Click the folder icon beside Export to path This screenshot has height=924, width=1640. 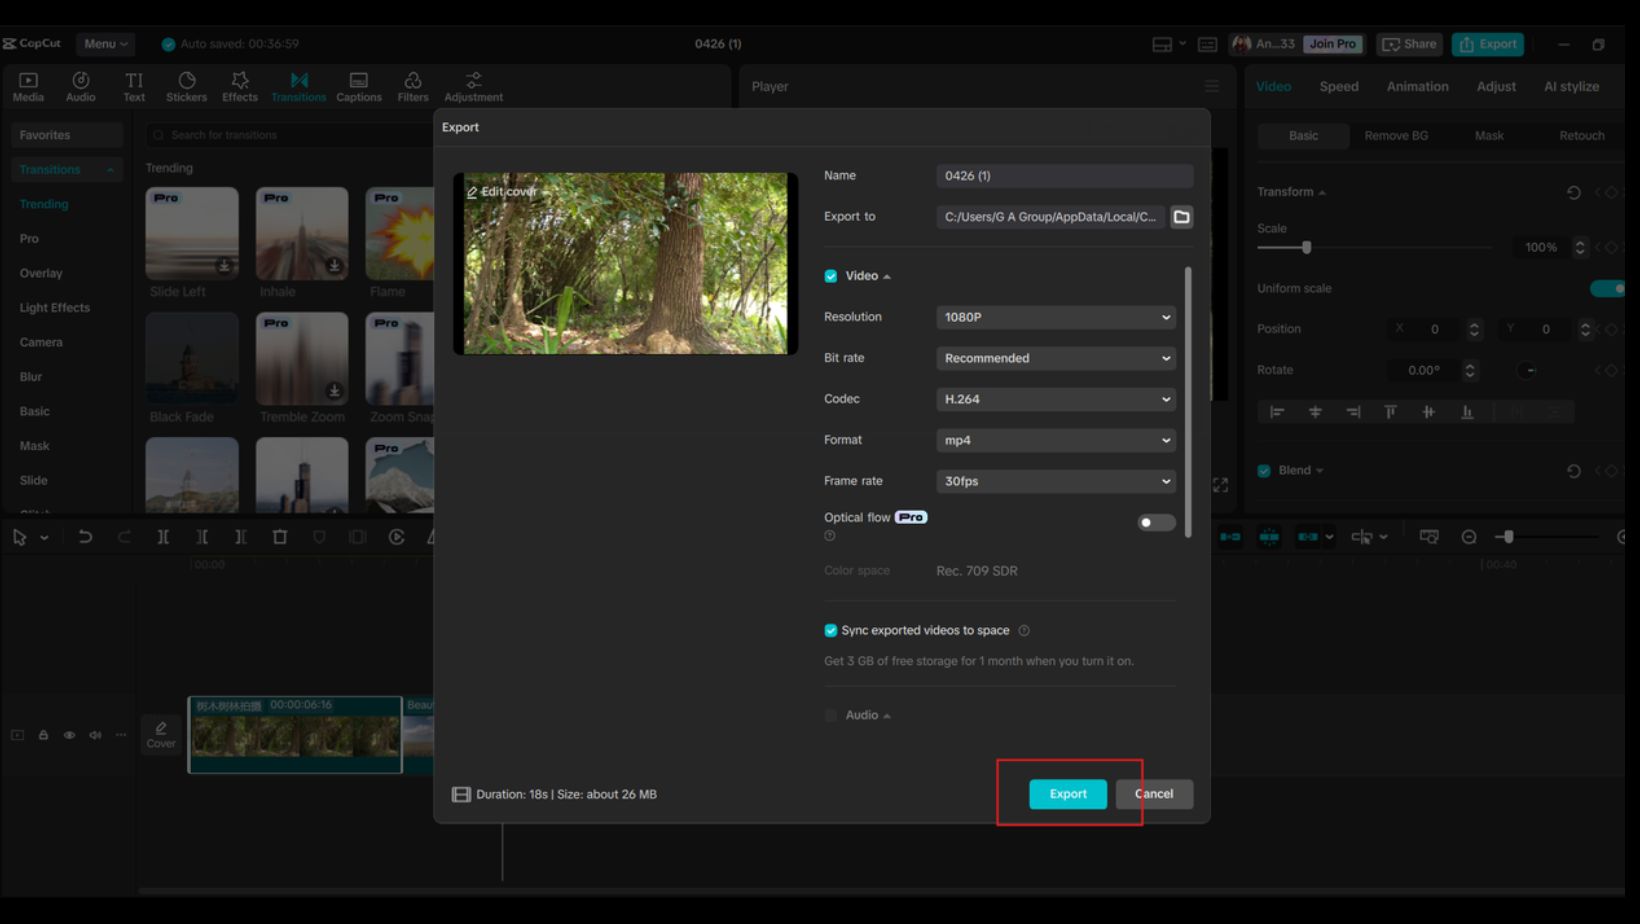tap(1181, 217)
